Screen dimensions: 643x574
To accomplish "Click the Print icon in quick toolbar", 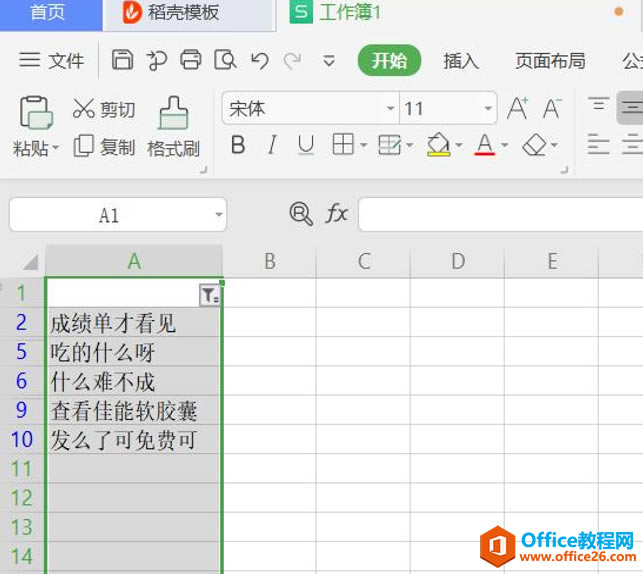I will 191,60.
